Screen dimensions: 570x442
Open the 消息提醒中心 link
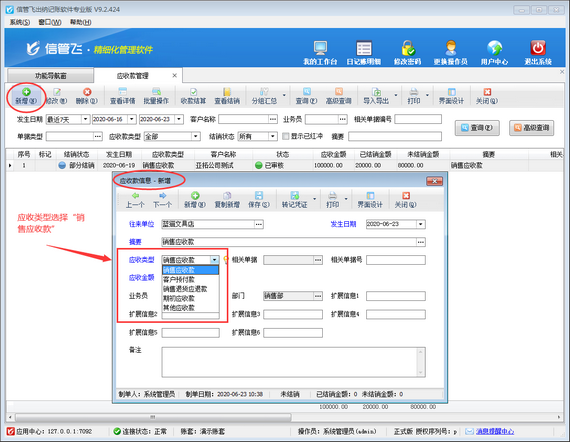coord(495,431)
